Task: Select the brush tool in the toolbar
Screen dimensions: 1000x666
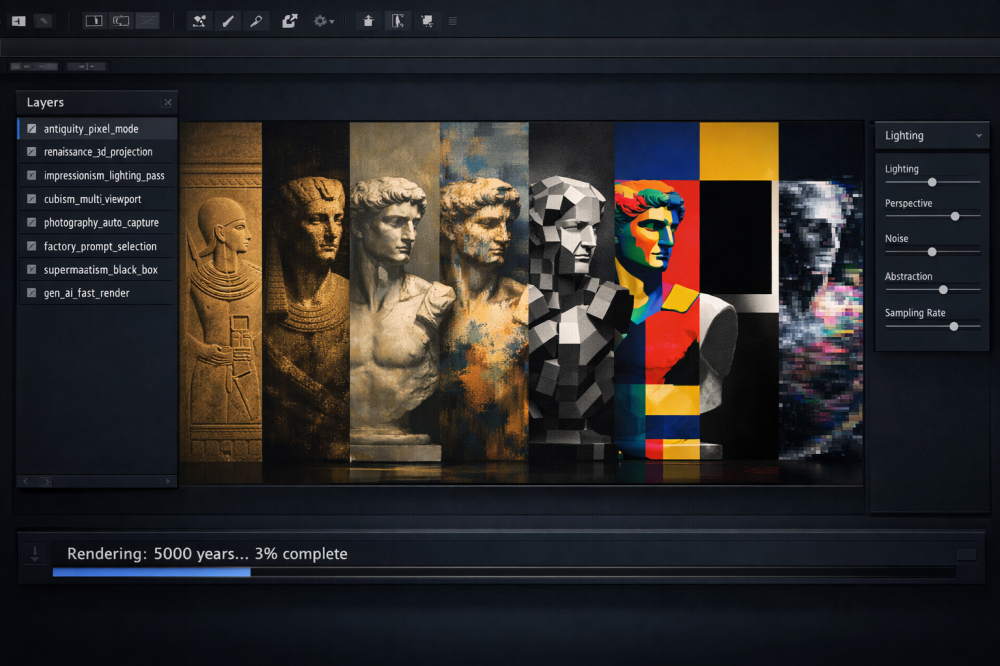Action: (227, 20)
